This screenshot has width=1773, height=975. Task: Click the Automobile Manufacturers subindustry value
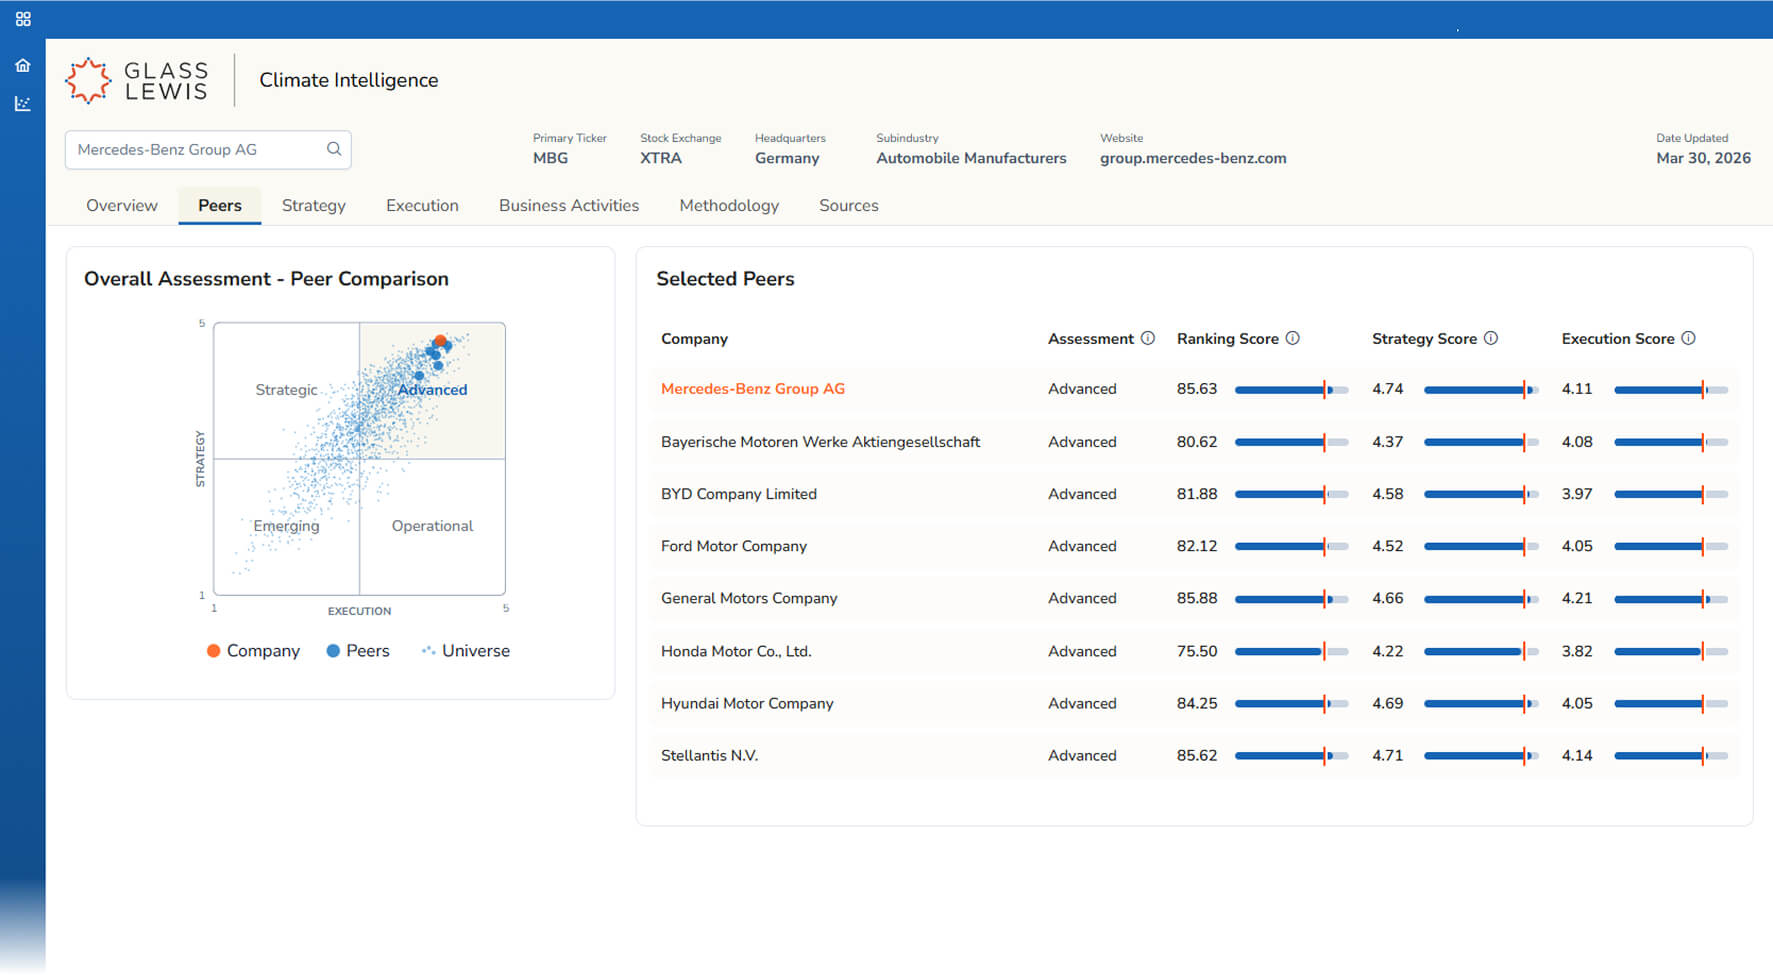point(971,158)
